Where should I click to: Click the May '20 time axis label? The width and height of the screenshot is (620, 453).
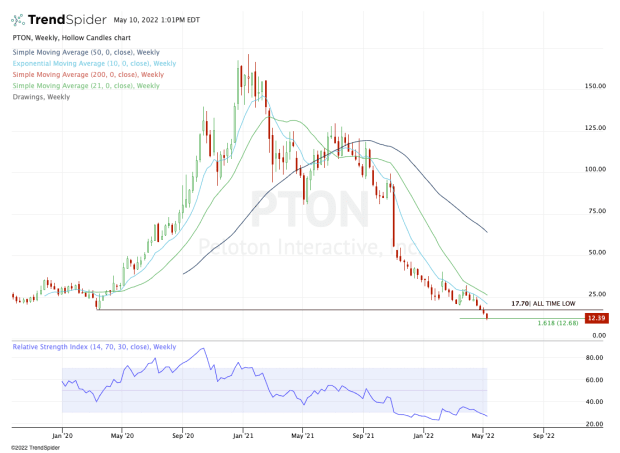(122, 436)
